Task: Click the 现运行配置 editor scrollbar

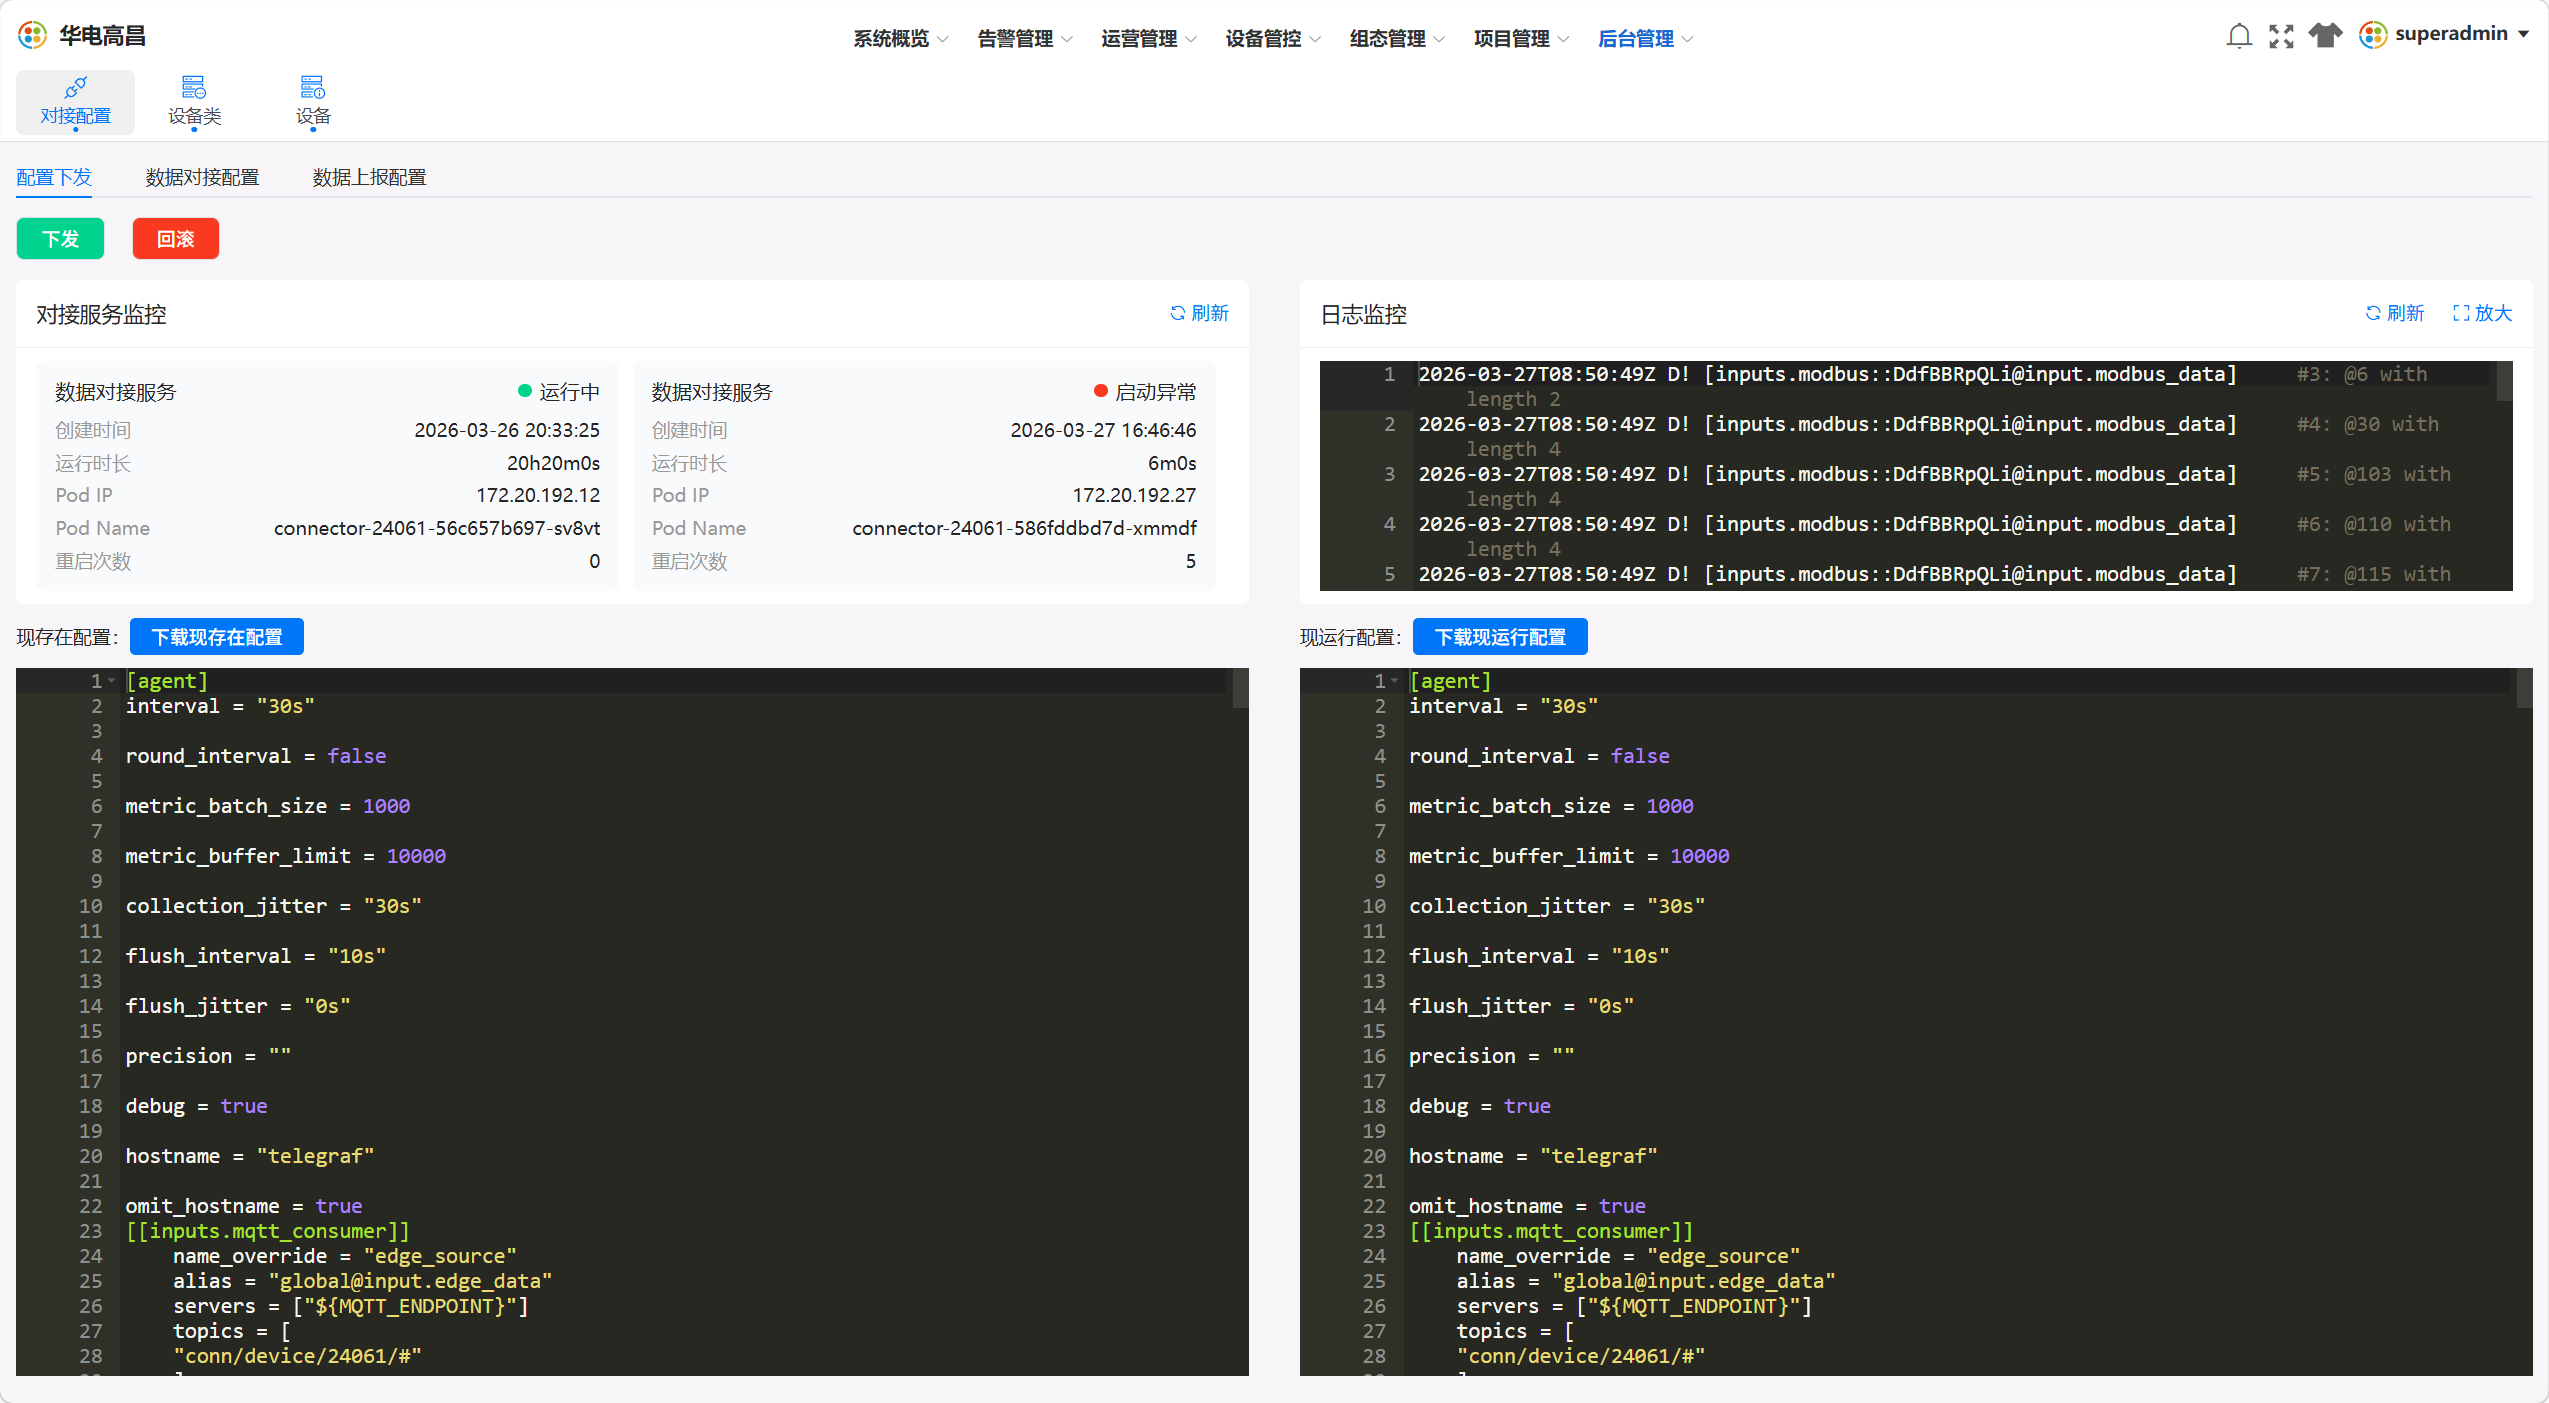Action: pyautogui.click(x=2525, y=689)
